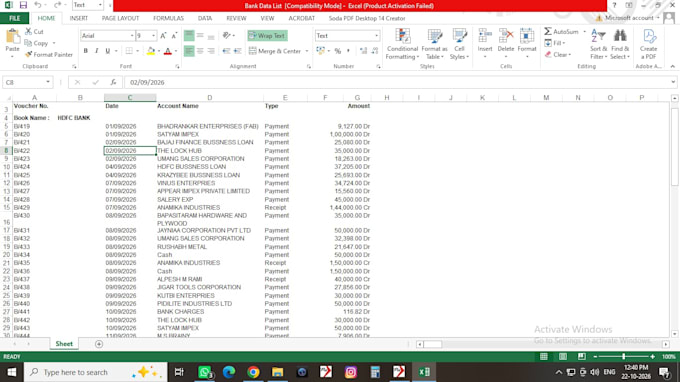Apply Percent Style format
Image resolution: width=680 pixels, height=382 pixels.
[x=338, y=51]
